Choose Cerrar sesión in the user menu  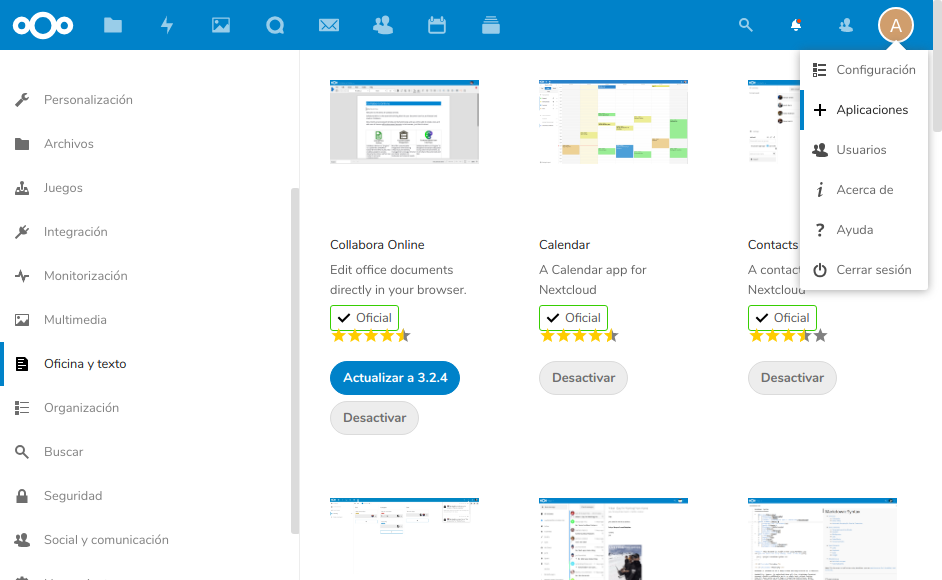(873, 270)
